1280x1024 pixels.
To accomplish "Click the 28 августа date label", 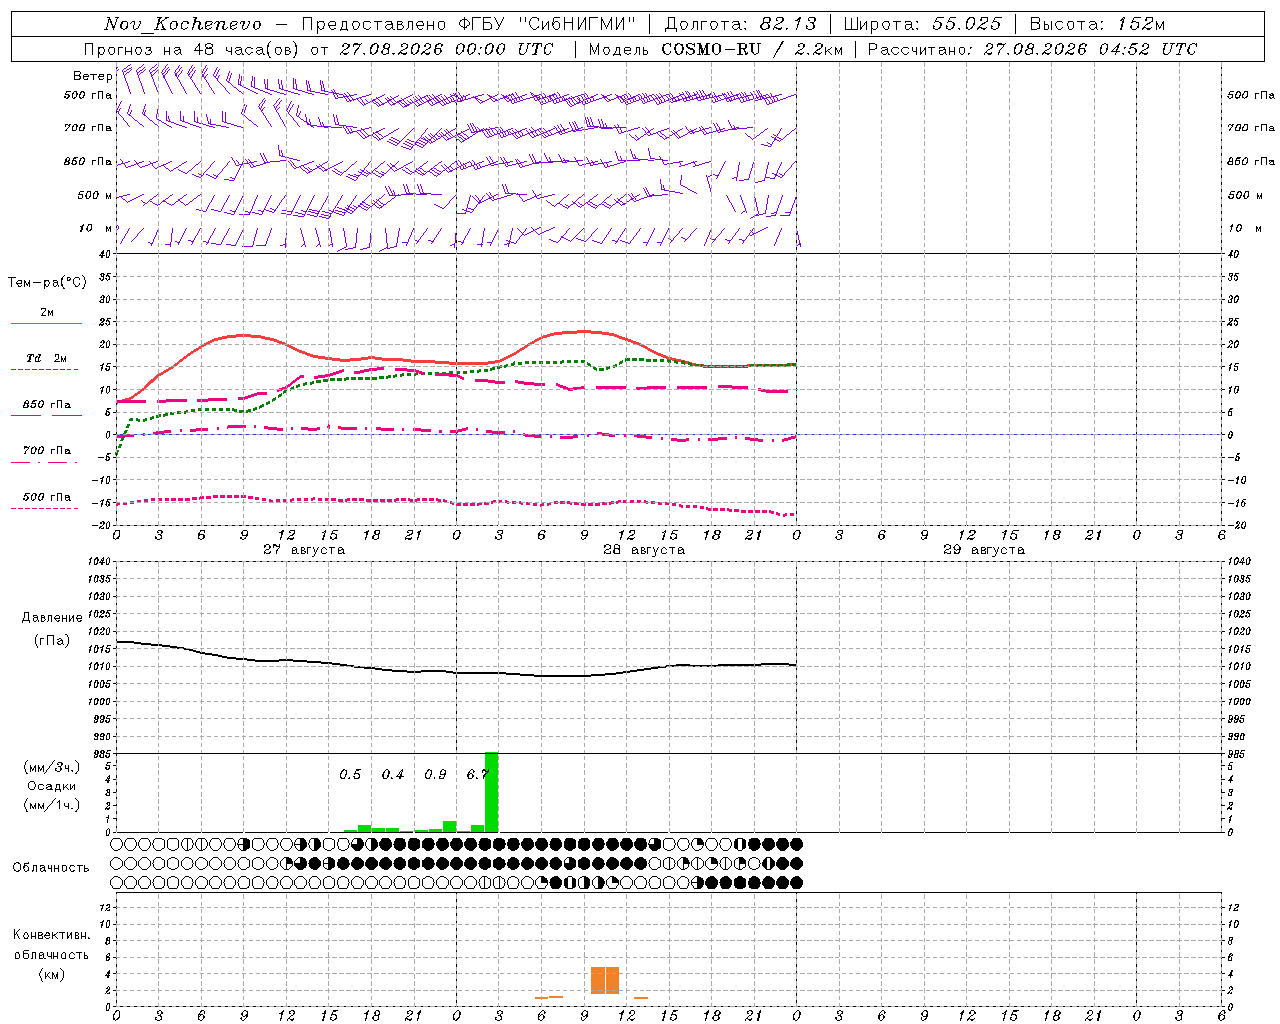I will tap(644, 550).
